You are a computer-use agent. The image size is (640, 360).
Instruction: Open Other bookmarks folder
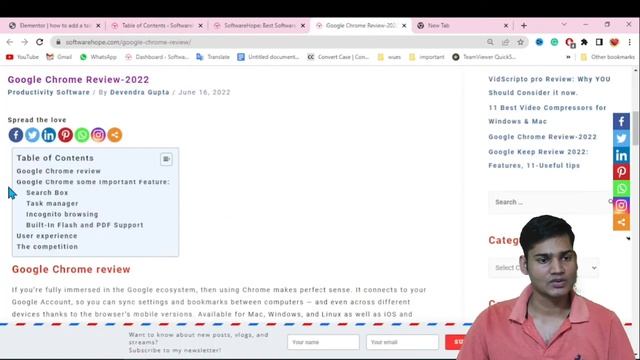607,57
